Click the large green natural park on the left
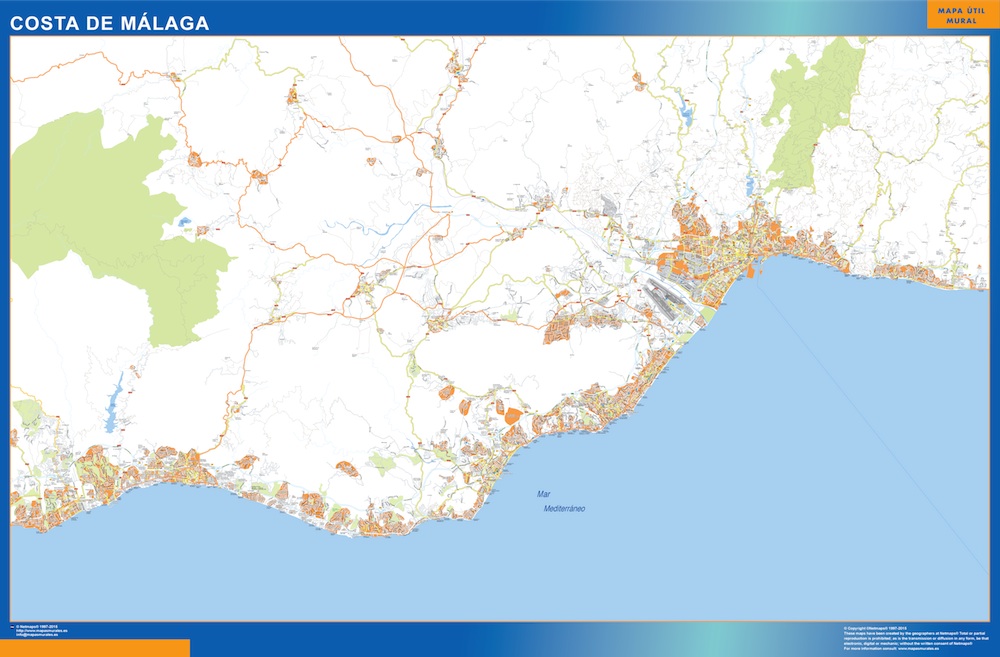This screenshot has width=1000, height=657. pos(100,210)
